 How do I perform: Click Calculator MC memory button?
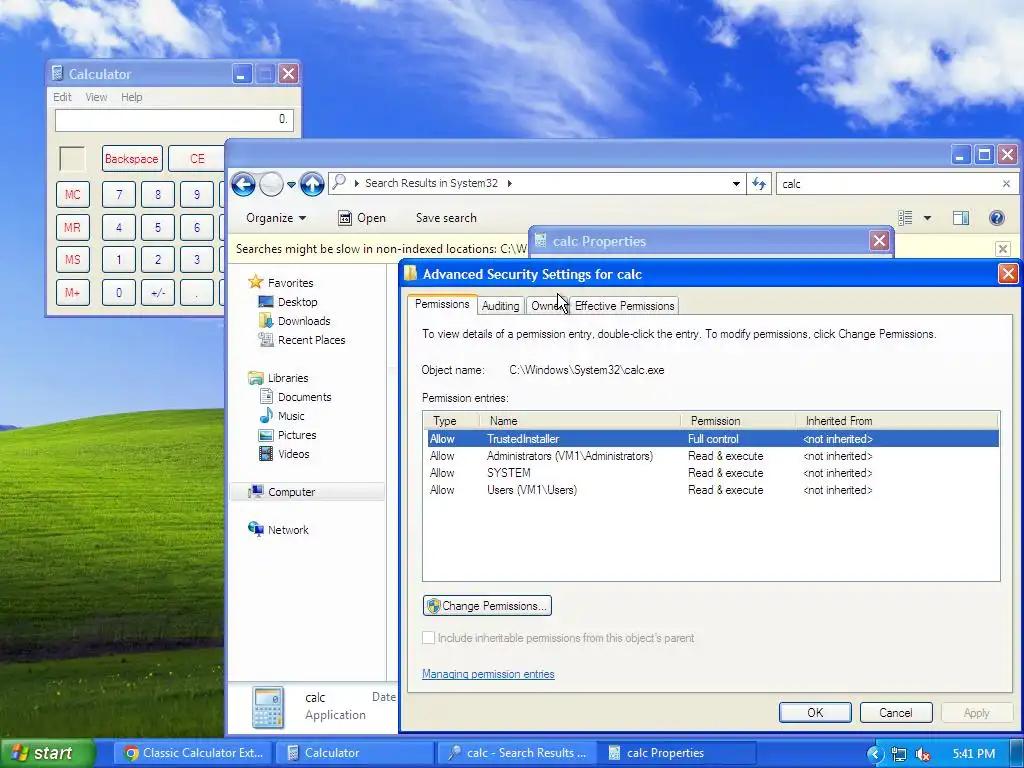pyautogui.click(x=72, y=195)
